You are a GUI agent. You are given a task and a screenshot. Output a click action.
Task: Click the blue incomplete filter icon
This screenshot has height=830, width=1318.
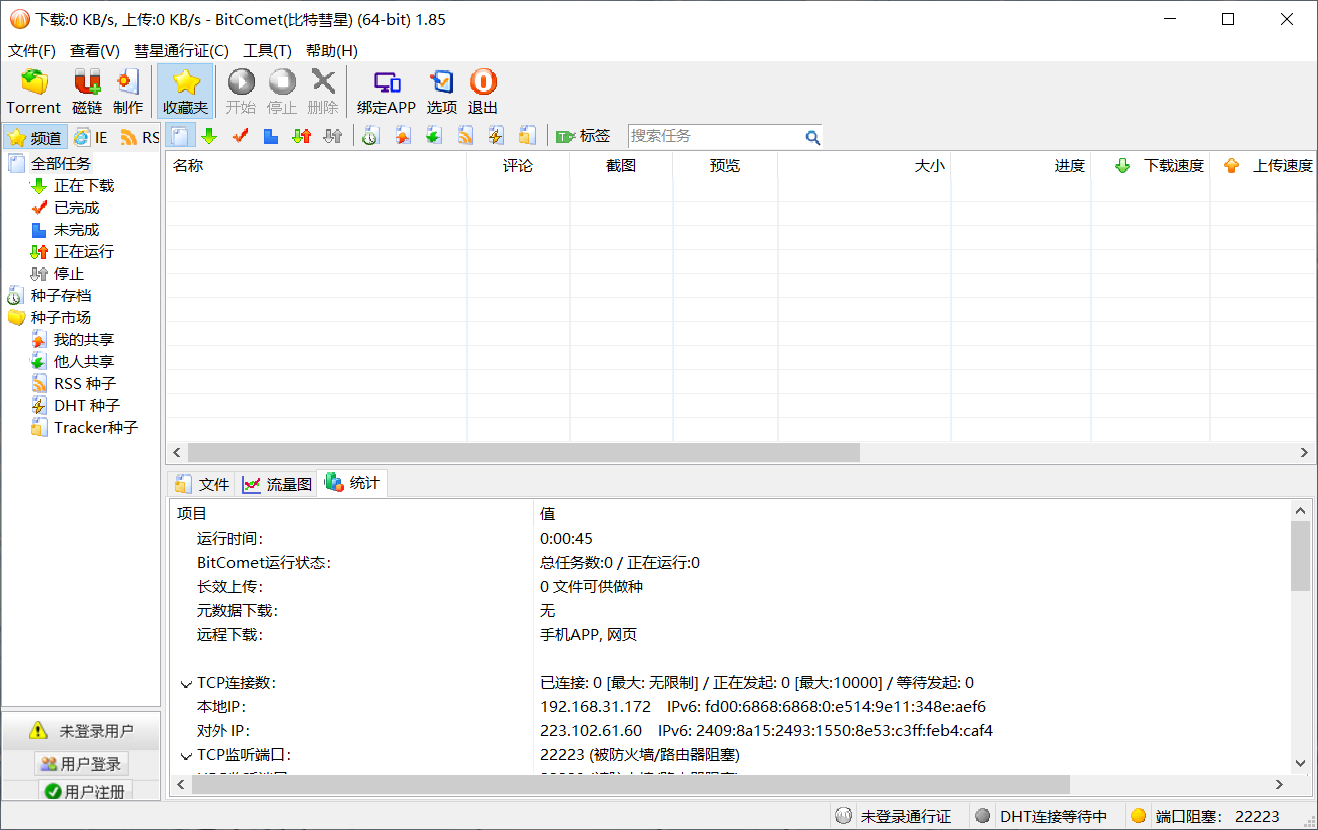point(271,136)
